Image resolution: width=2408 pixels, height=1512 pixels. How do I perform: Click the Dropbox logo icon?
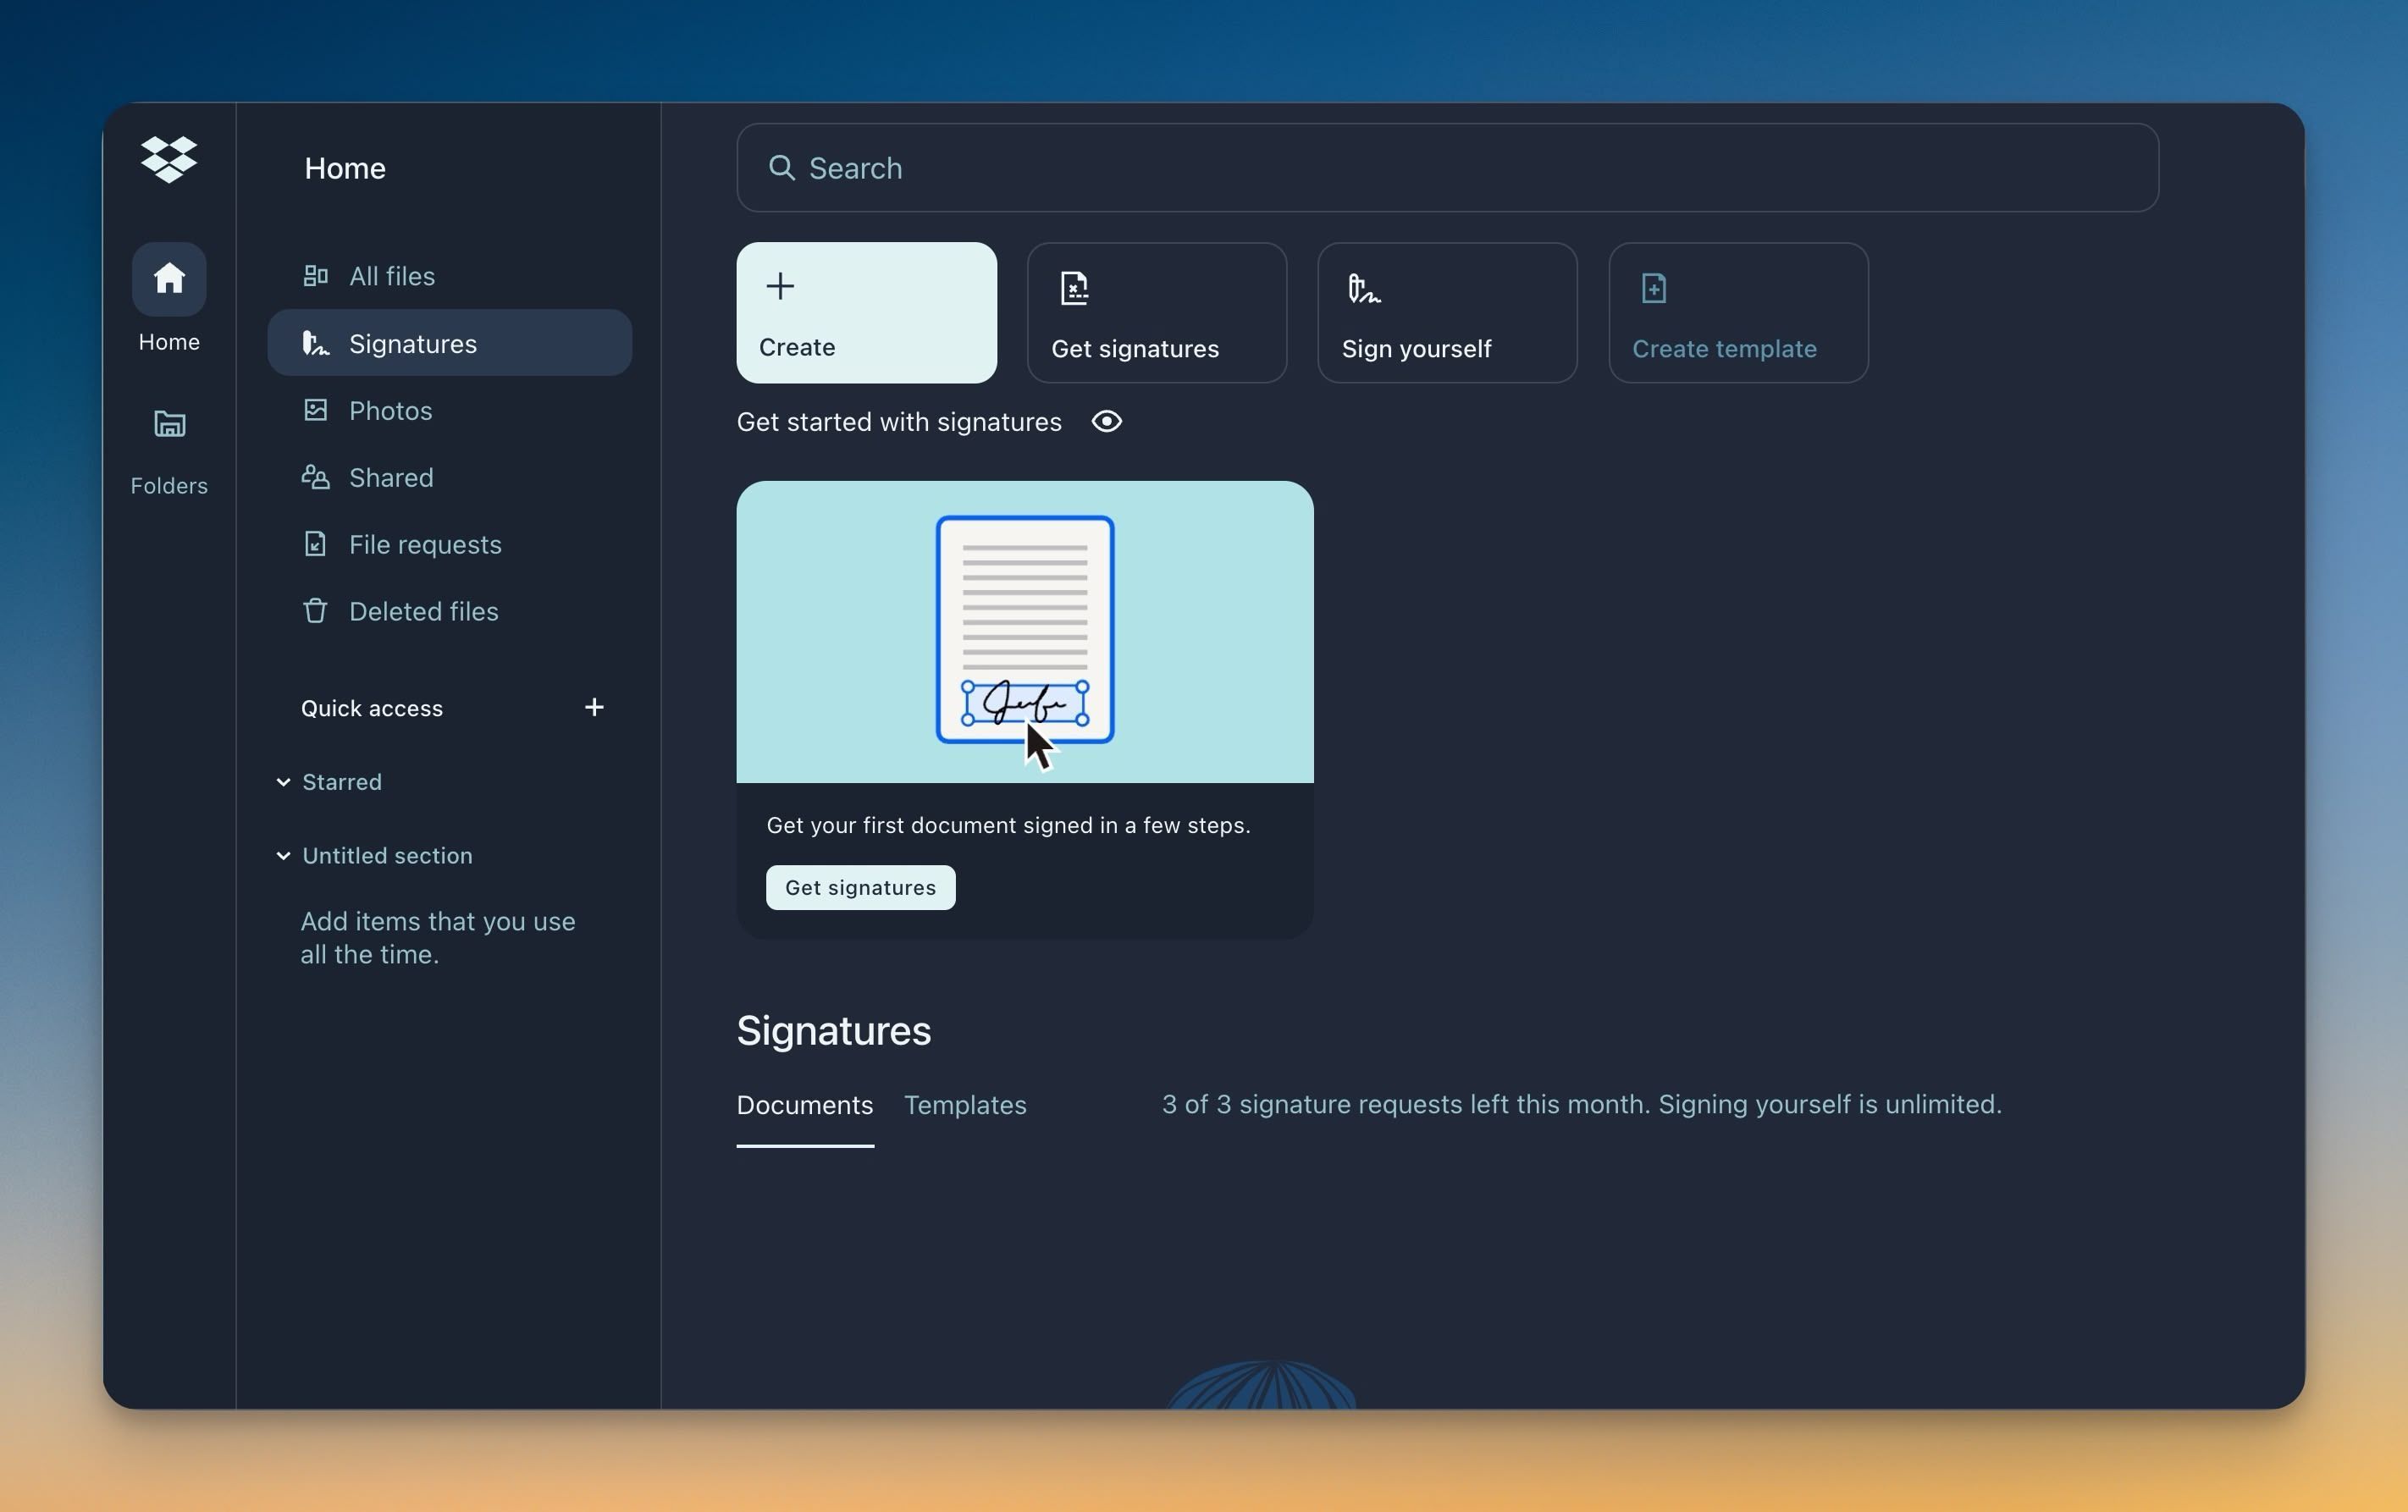pyautogui.click(x=168, y=160)
